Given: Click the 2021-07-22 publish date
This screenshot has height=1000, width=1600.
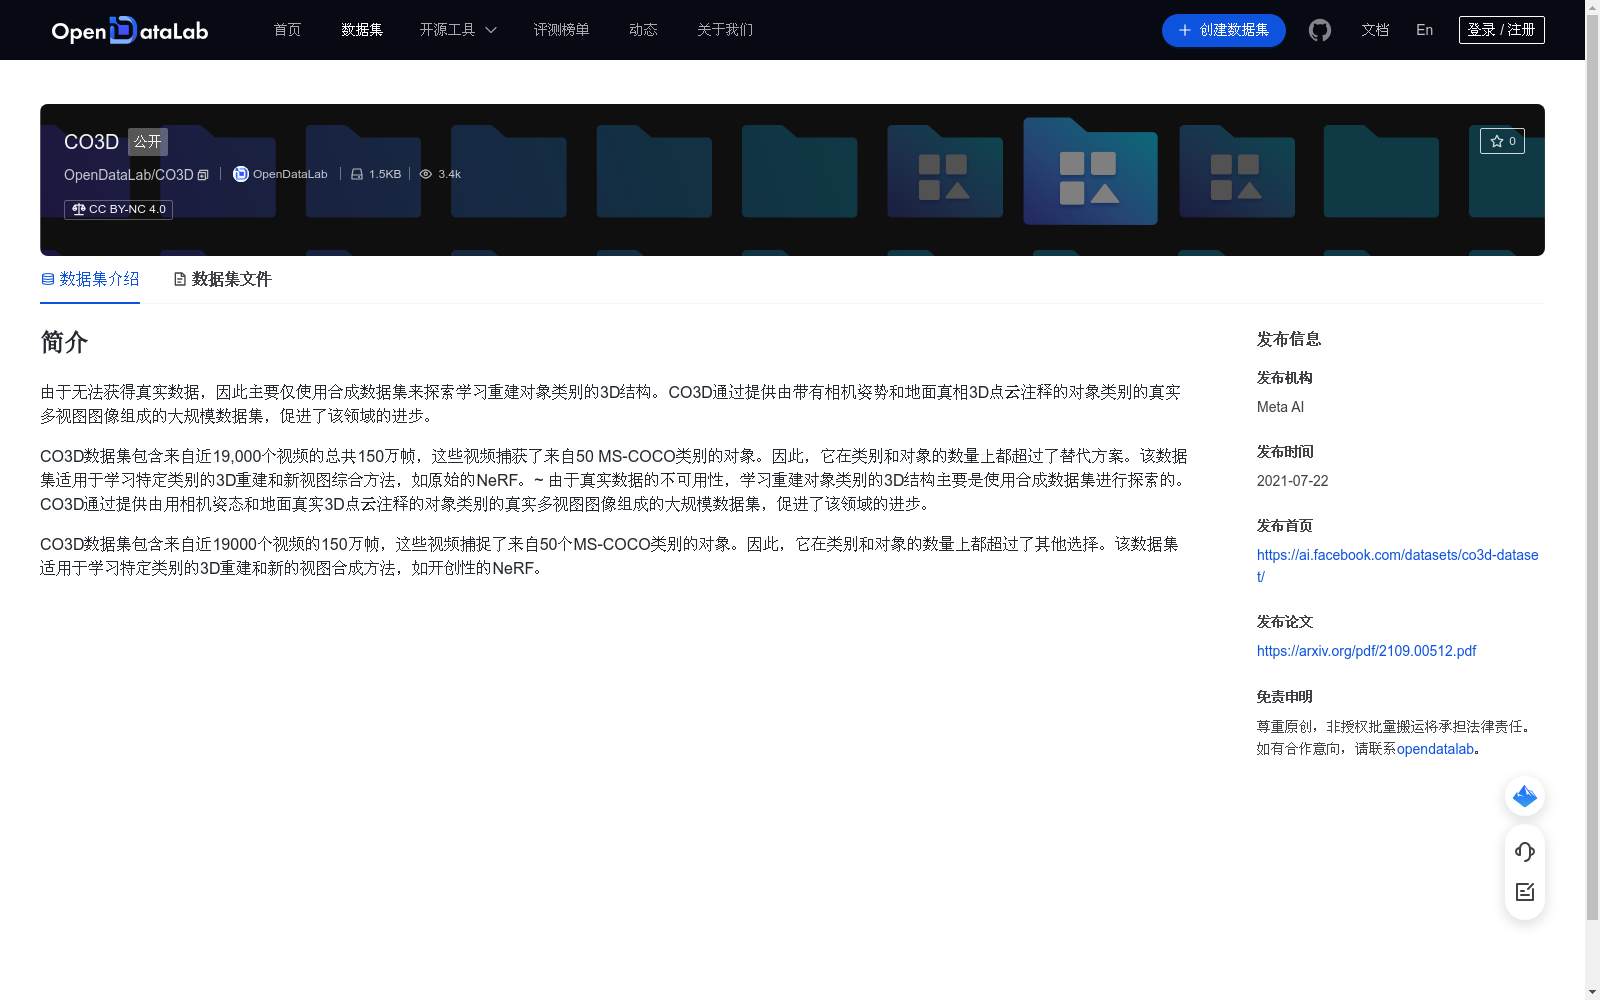Looking at the screenshot, I should [1292, 481].
